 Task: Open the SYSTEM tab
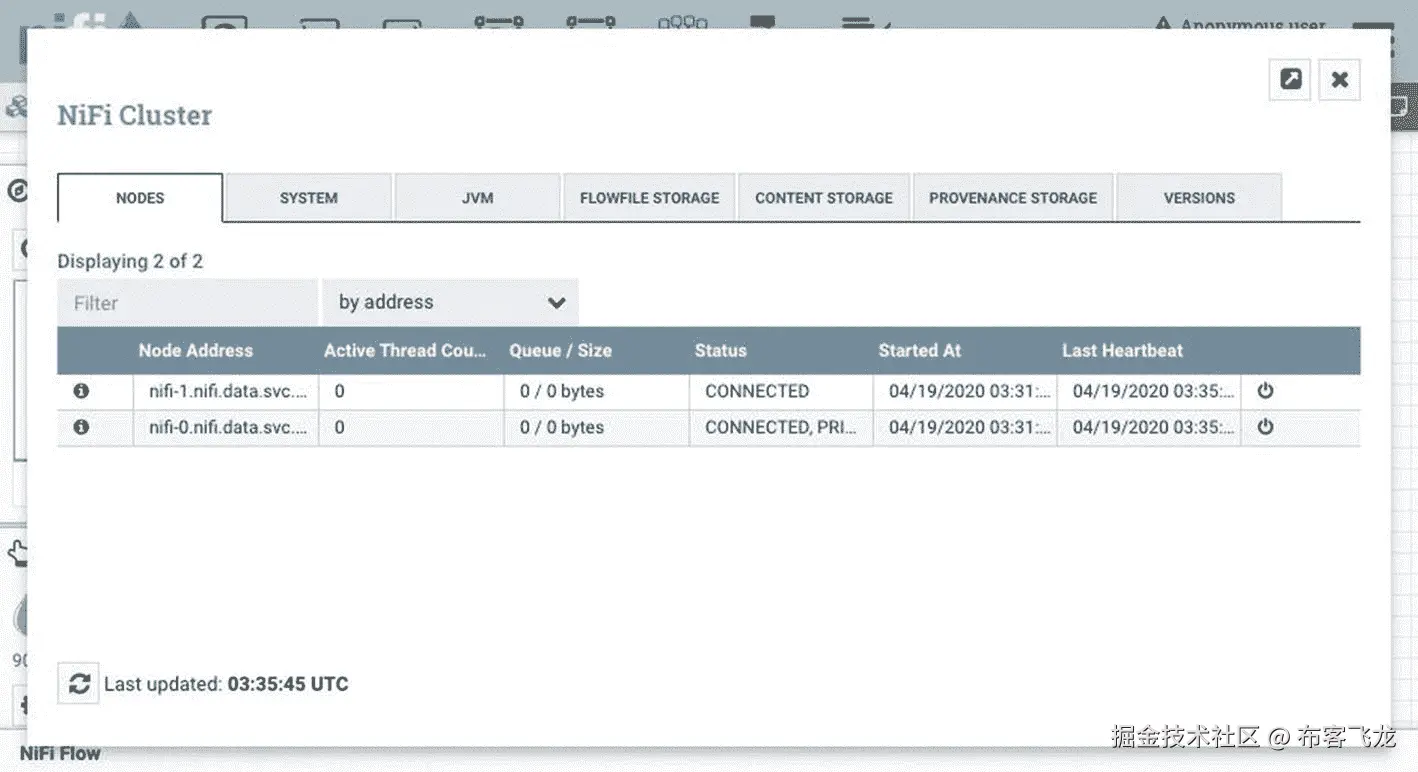click(x=308, y=198)
